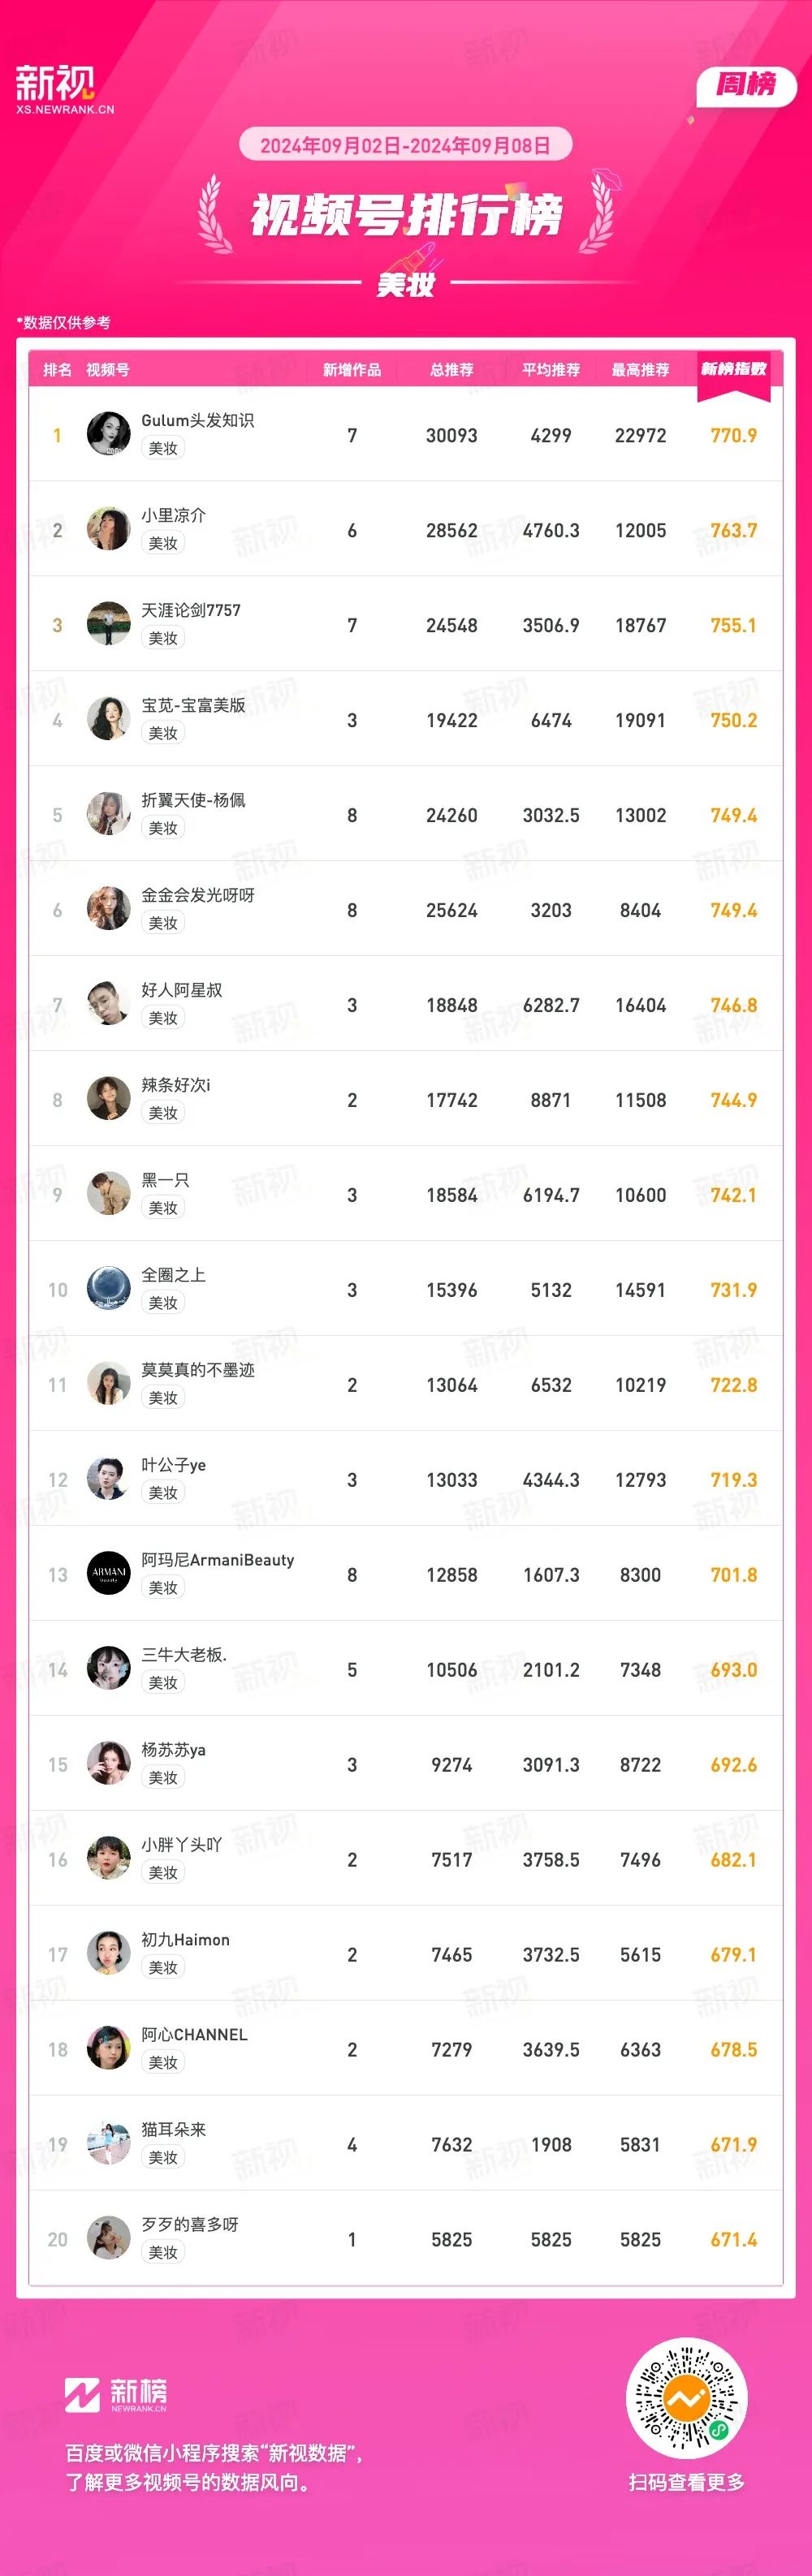Click the 新榜 logo in footer
The height and width of the screenshot is (2576, 812).
tap(116, 2394)
